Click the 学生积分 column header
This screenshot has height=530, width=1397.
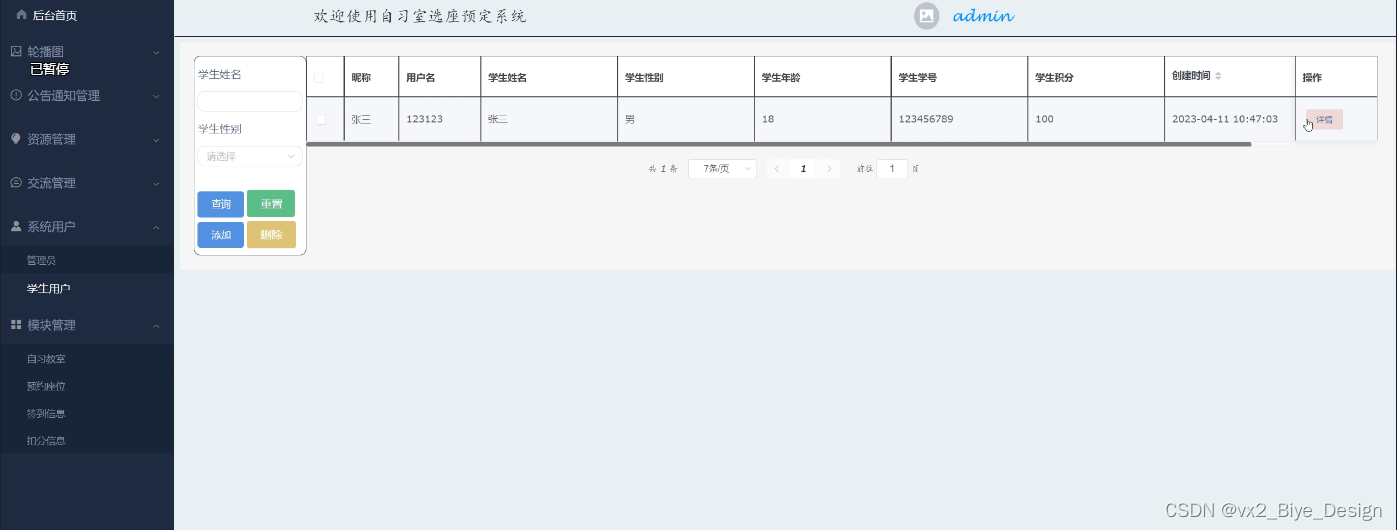[x=1096, y=77]
